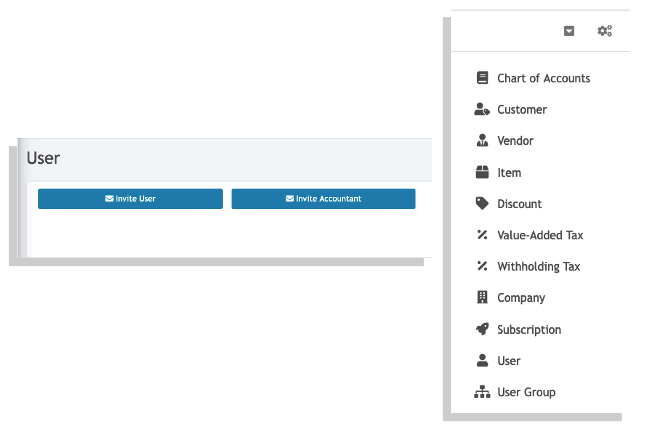Click the Discount tag icon
This screenshot has height=433, width=646.
(x=482, y=204)
